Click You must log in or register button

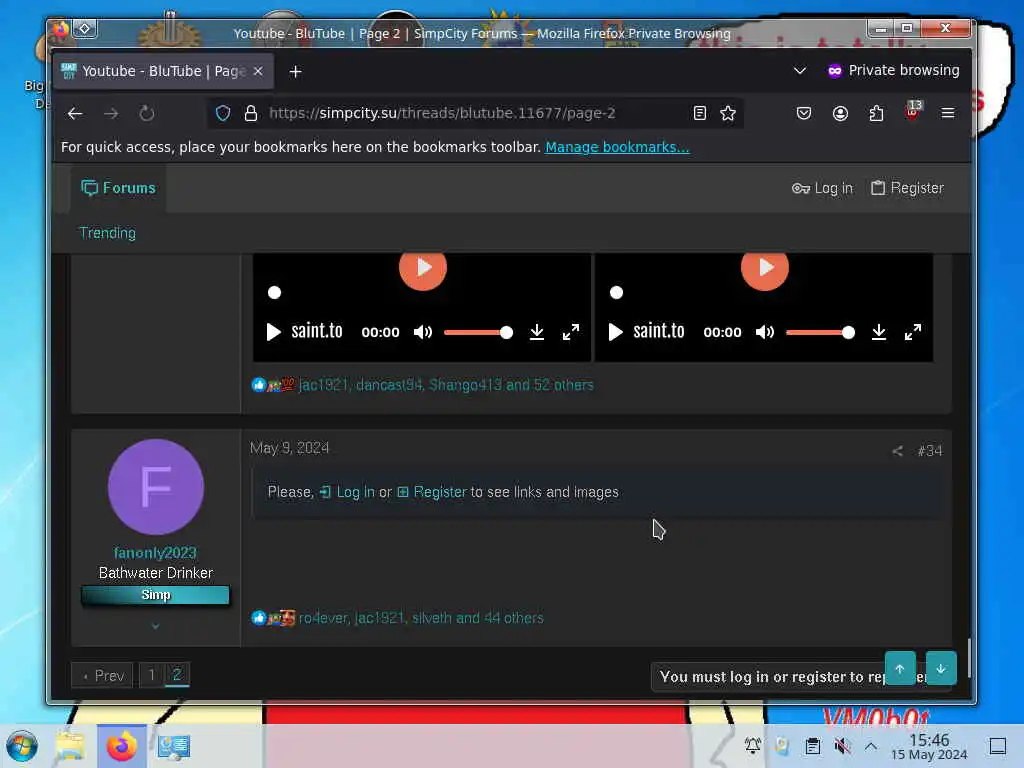point(773,677)
